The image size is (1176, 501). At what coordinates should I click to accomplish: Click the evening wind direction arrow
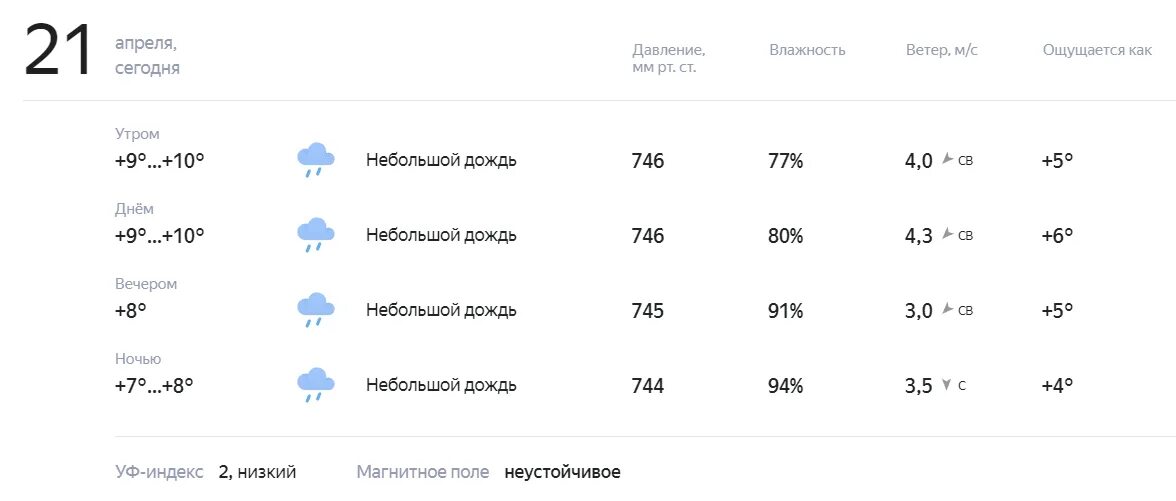pyautogui.click(x=947, y=309)
